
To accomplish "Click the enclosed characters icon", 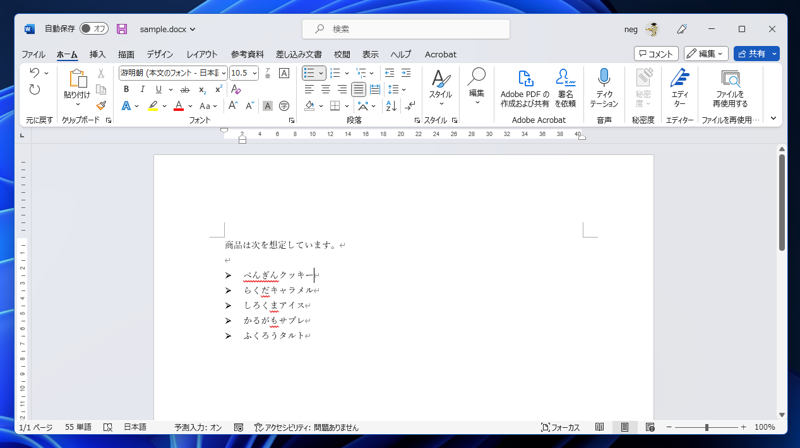I will click(284, 106).
